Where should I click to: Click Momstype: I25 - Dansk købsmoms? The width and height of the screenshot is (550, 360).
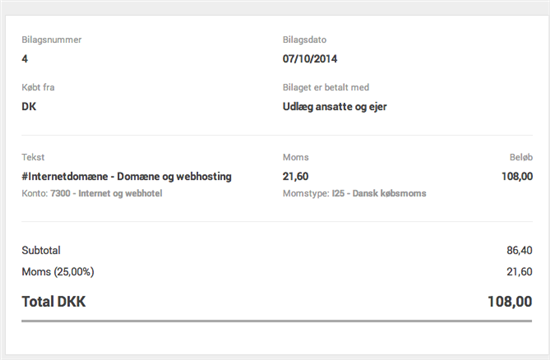point(354,193)
